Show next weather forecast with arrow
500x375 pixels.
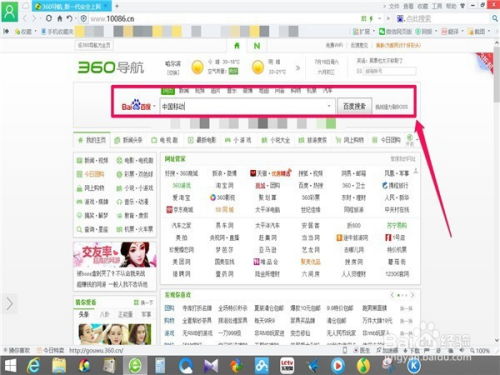298,68
